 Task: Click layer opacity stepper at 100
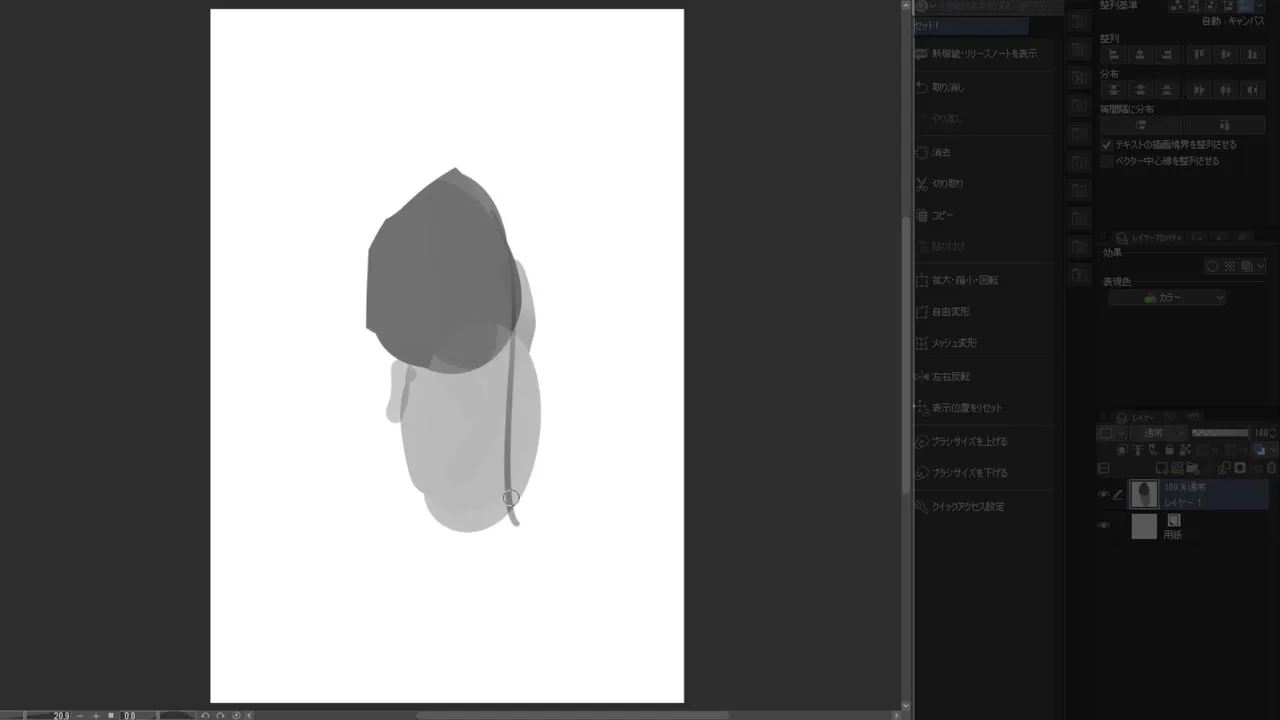click(x=1273, y=433)
